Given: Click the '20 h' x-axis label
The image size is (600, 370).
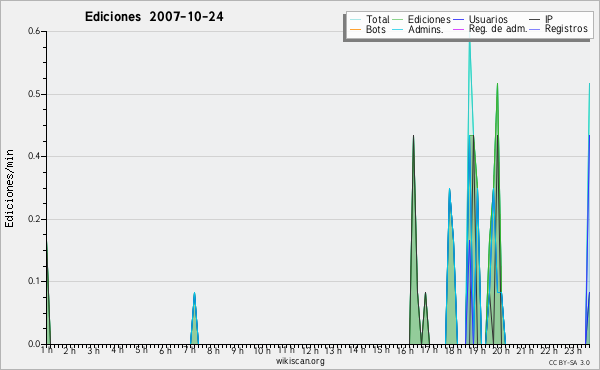Looking at the screenshot, I should pyautogui.click(x=501, y=350).
